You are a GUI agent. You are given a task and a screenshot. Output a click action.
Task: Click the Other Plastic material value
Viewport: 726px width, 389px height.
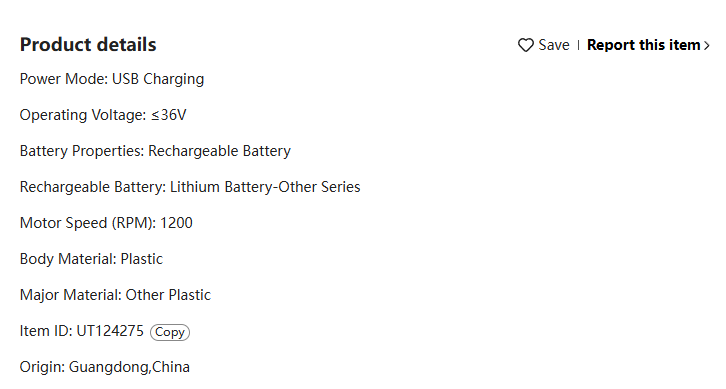coord(168,295)
